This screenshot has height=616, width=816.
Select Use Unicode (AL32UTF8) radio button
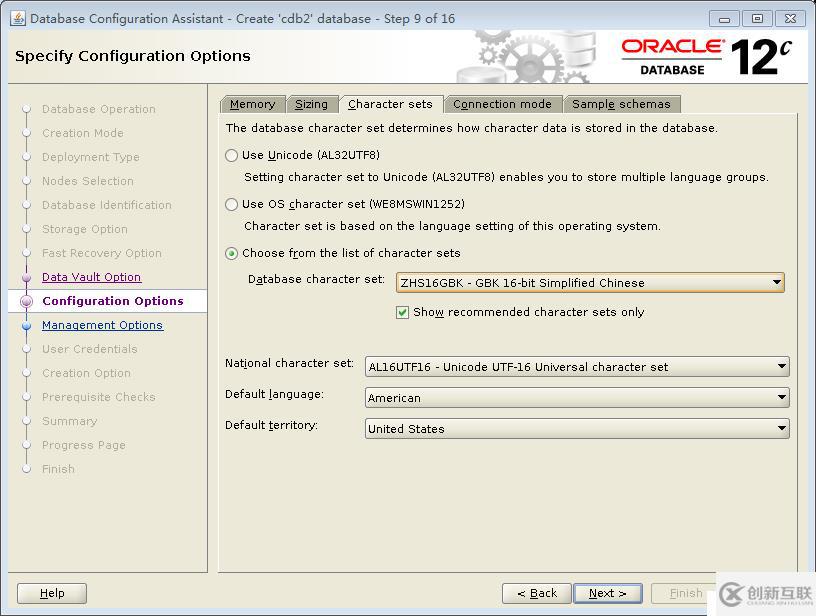click(x=232, y=156)
